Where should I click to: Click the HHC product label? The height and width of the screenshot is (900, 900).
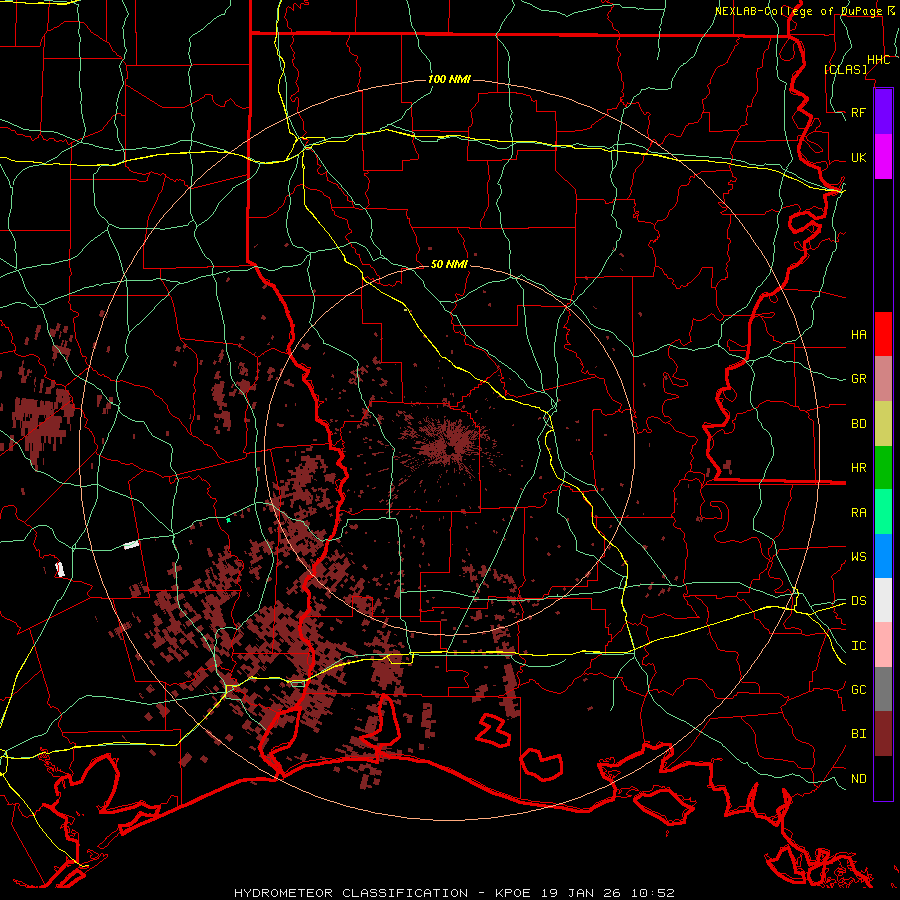[x=878, y=60]
